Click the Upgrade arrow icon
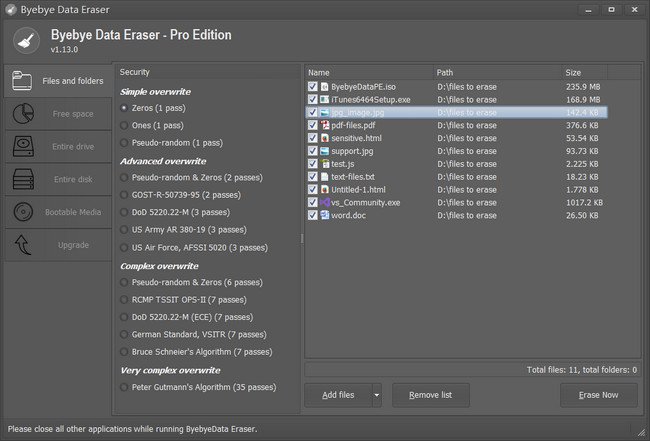Viewport: 650px width, 441px height. click(23, 245)
